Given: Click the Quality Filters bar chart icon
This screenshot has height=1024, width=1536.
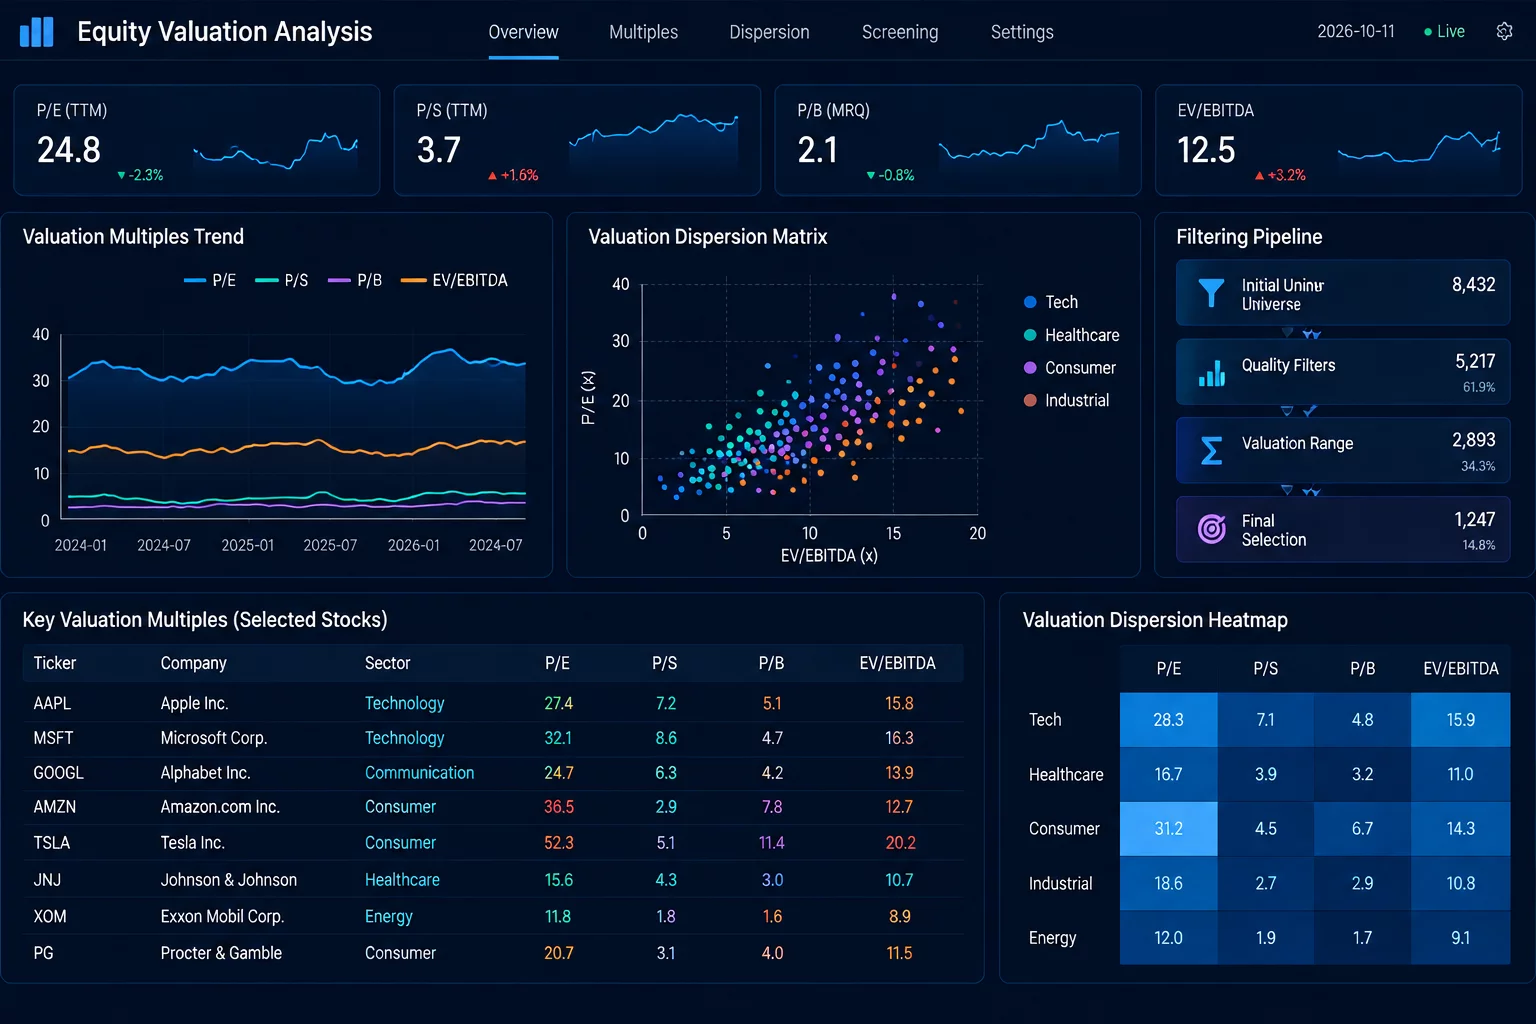Looking at the screenshot, I should pyautogui.click(x=1211, y=373).
